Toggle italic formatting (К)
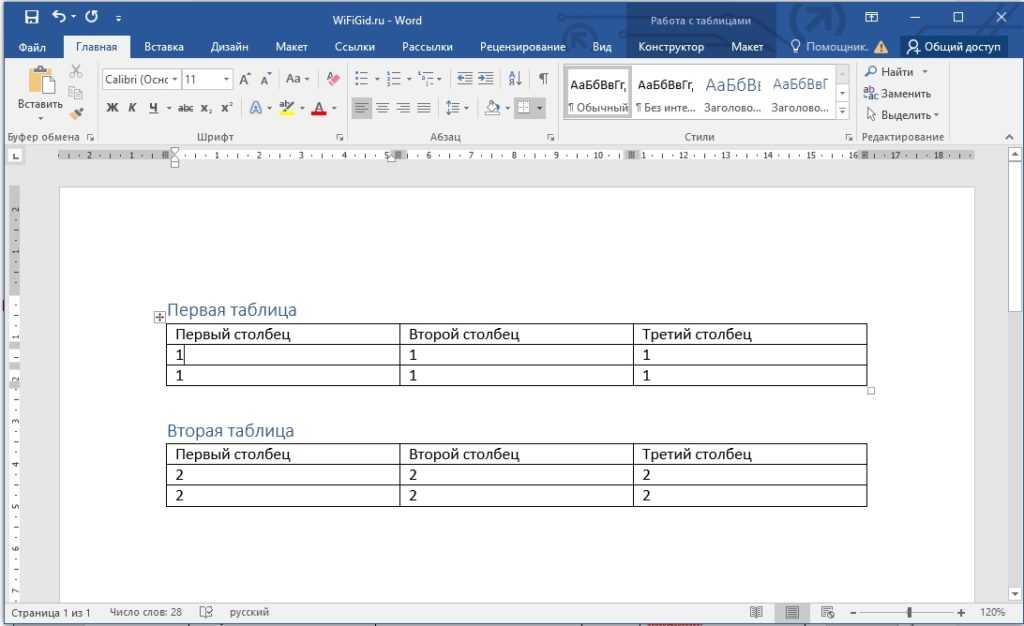The width and height of the screenshot is (1024, 626). 132,108
